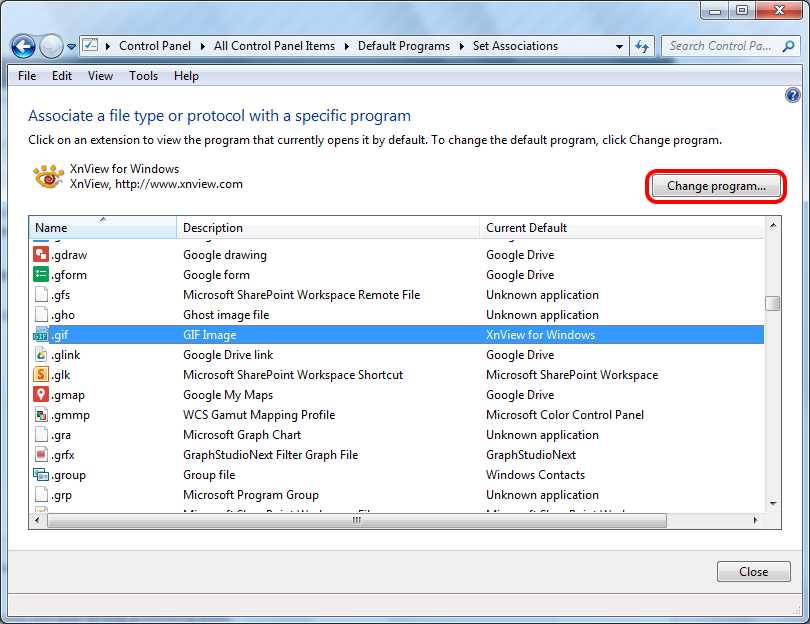Screen dimensions: 810x624
Task: Click the Forward navigation arrow
Action: click(x=51, y=46)
